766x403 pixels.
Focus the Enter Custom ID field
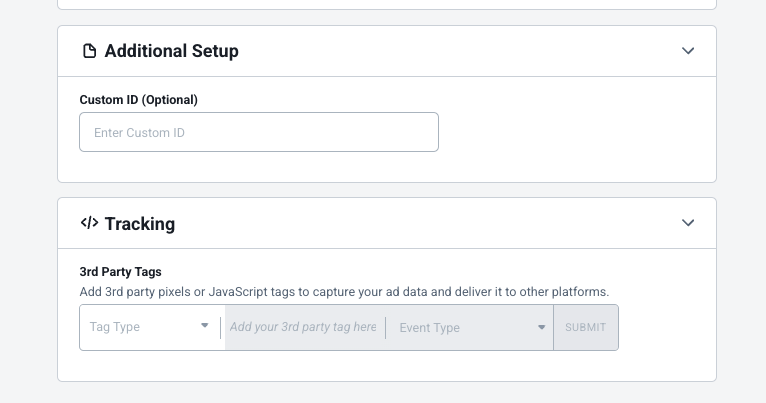259,132
